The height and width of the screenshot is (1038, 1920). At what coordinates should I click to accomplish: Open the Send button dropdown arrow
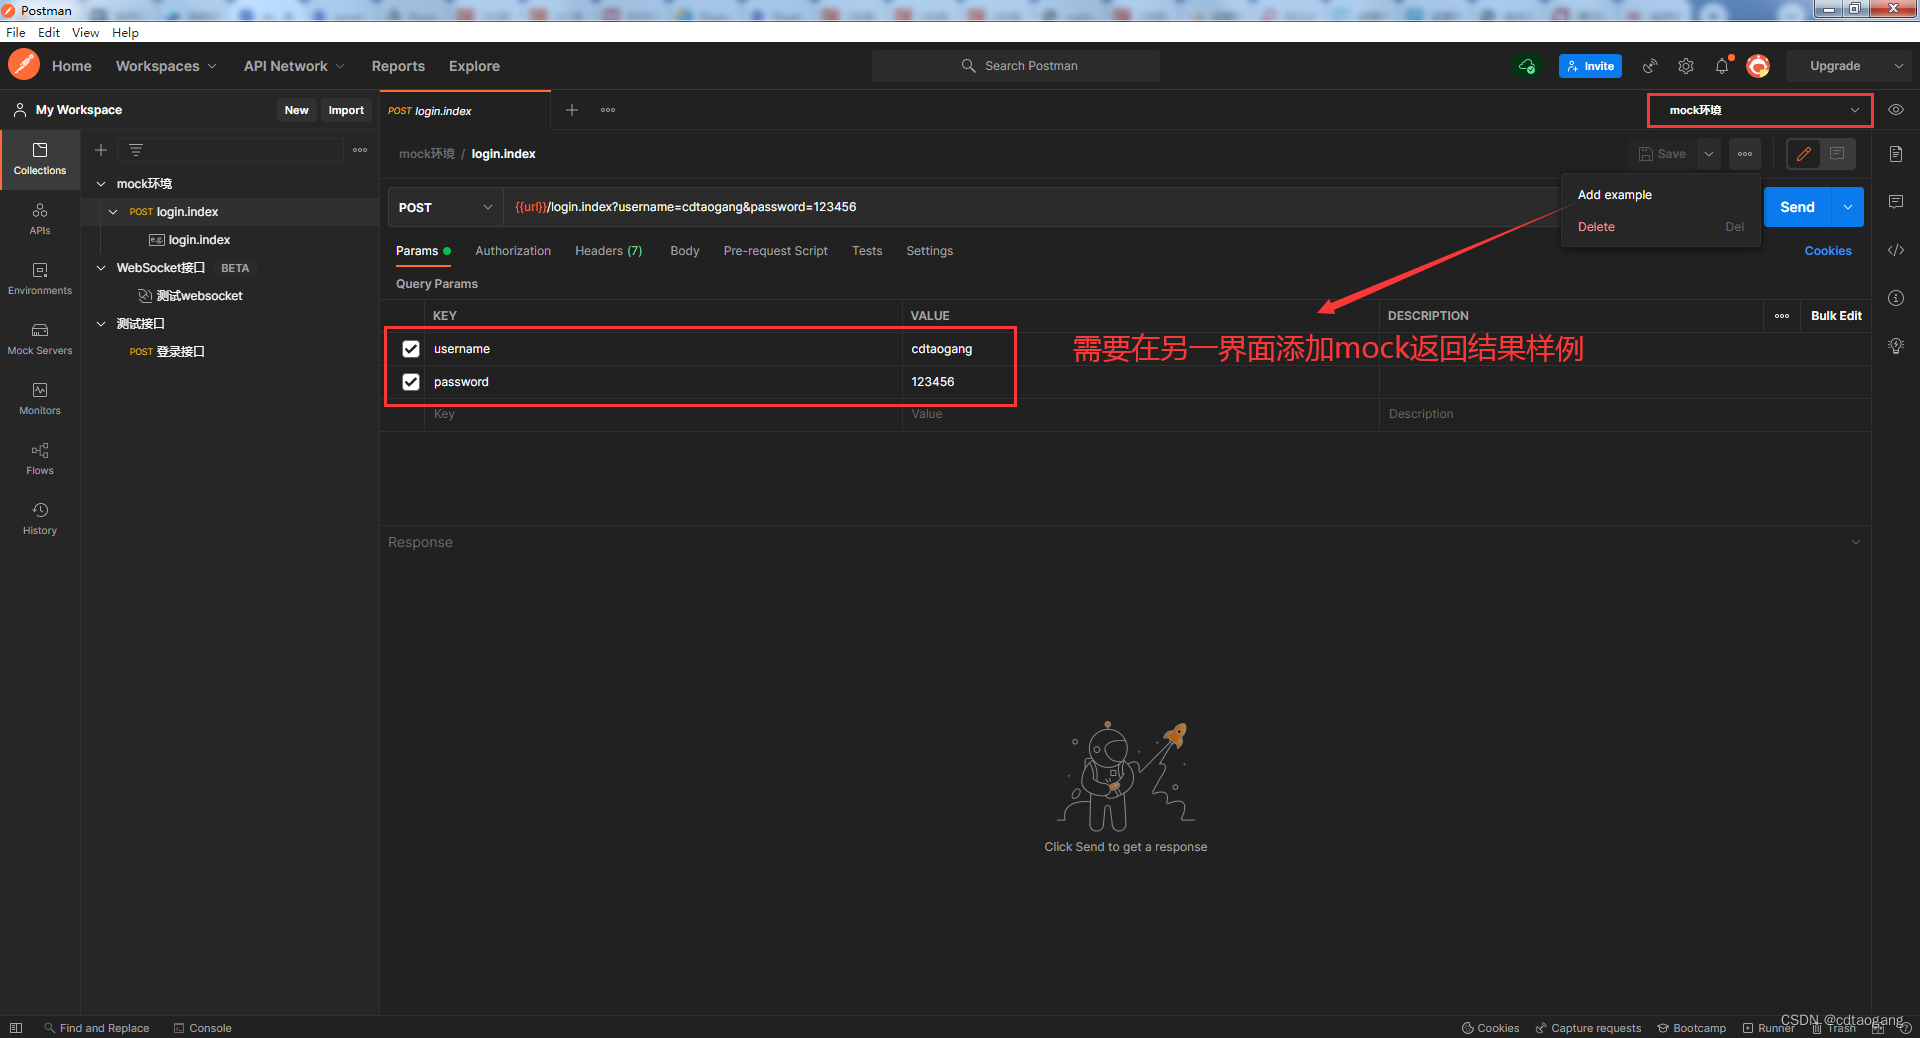tap(1848, 207)
